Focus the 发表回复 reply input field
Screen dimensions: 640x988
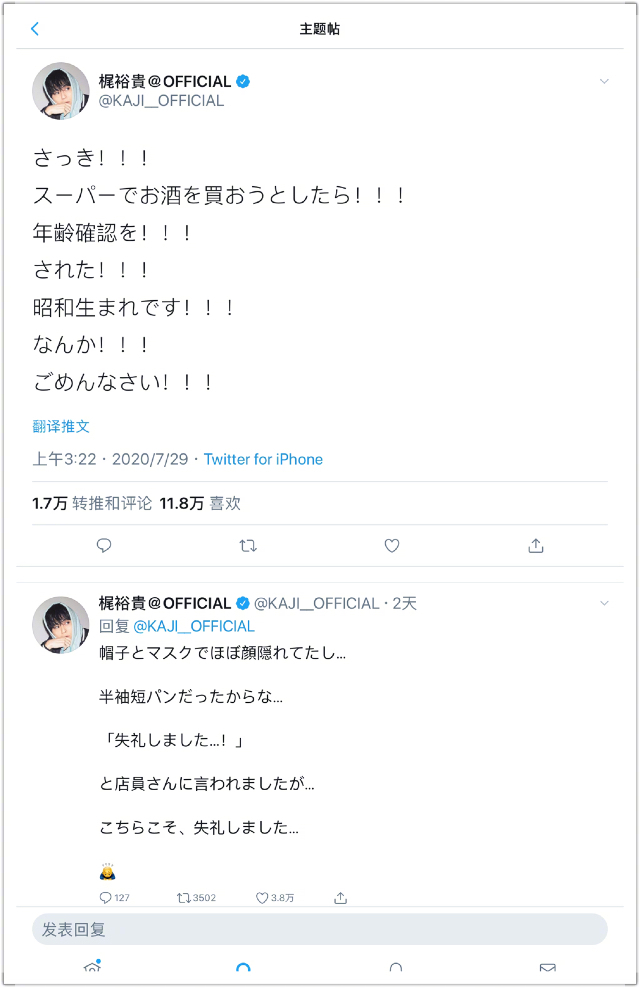click(319, 929)
